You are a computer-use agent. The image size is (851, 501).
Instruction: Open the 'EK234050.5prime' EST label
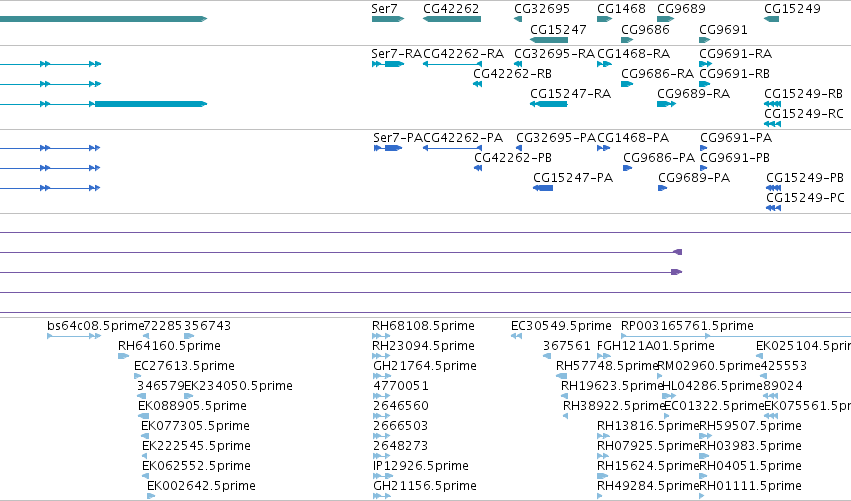pos(238,386)
